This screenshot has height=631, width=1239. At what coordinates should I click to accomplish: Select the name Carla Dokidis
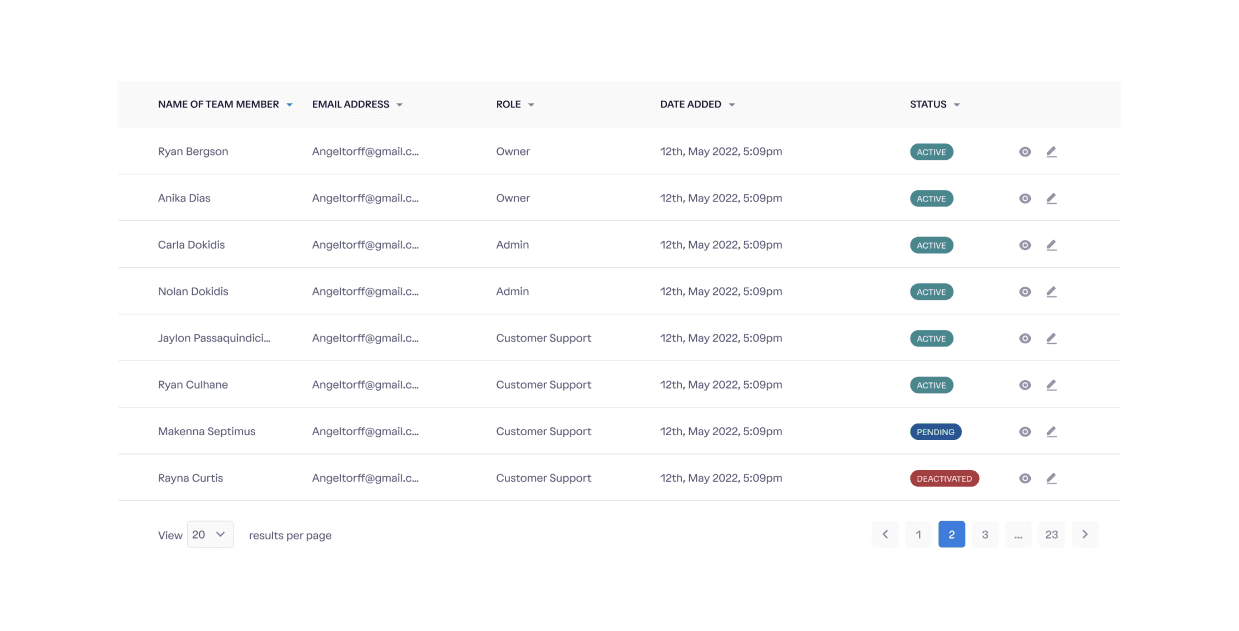point(191,245)
